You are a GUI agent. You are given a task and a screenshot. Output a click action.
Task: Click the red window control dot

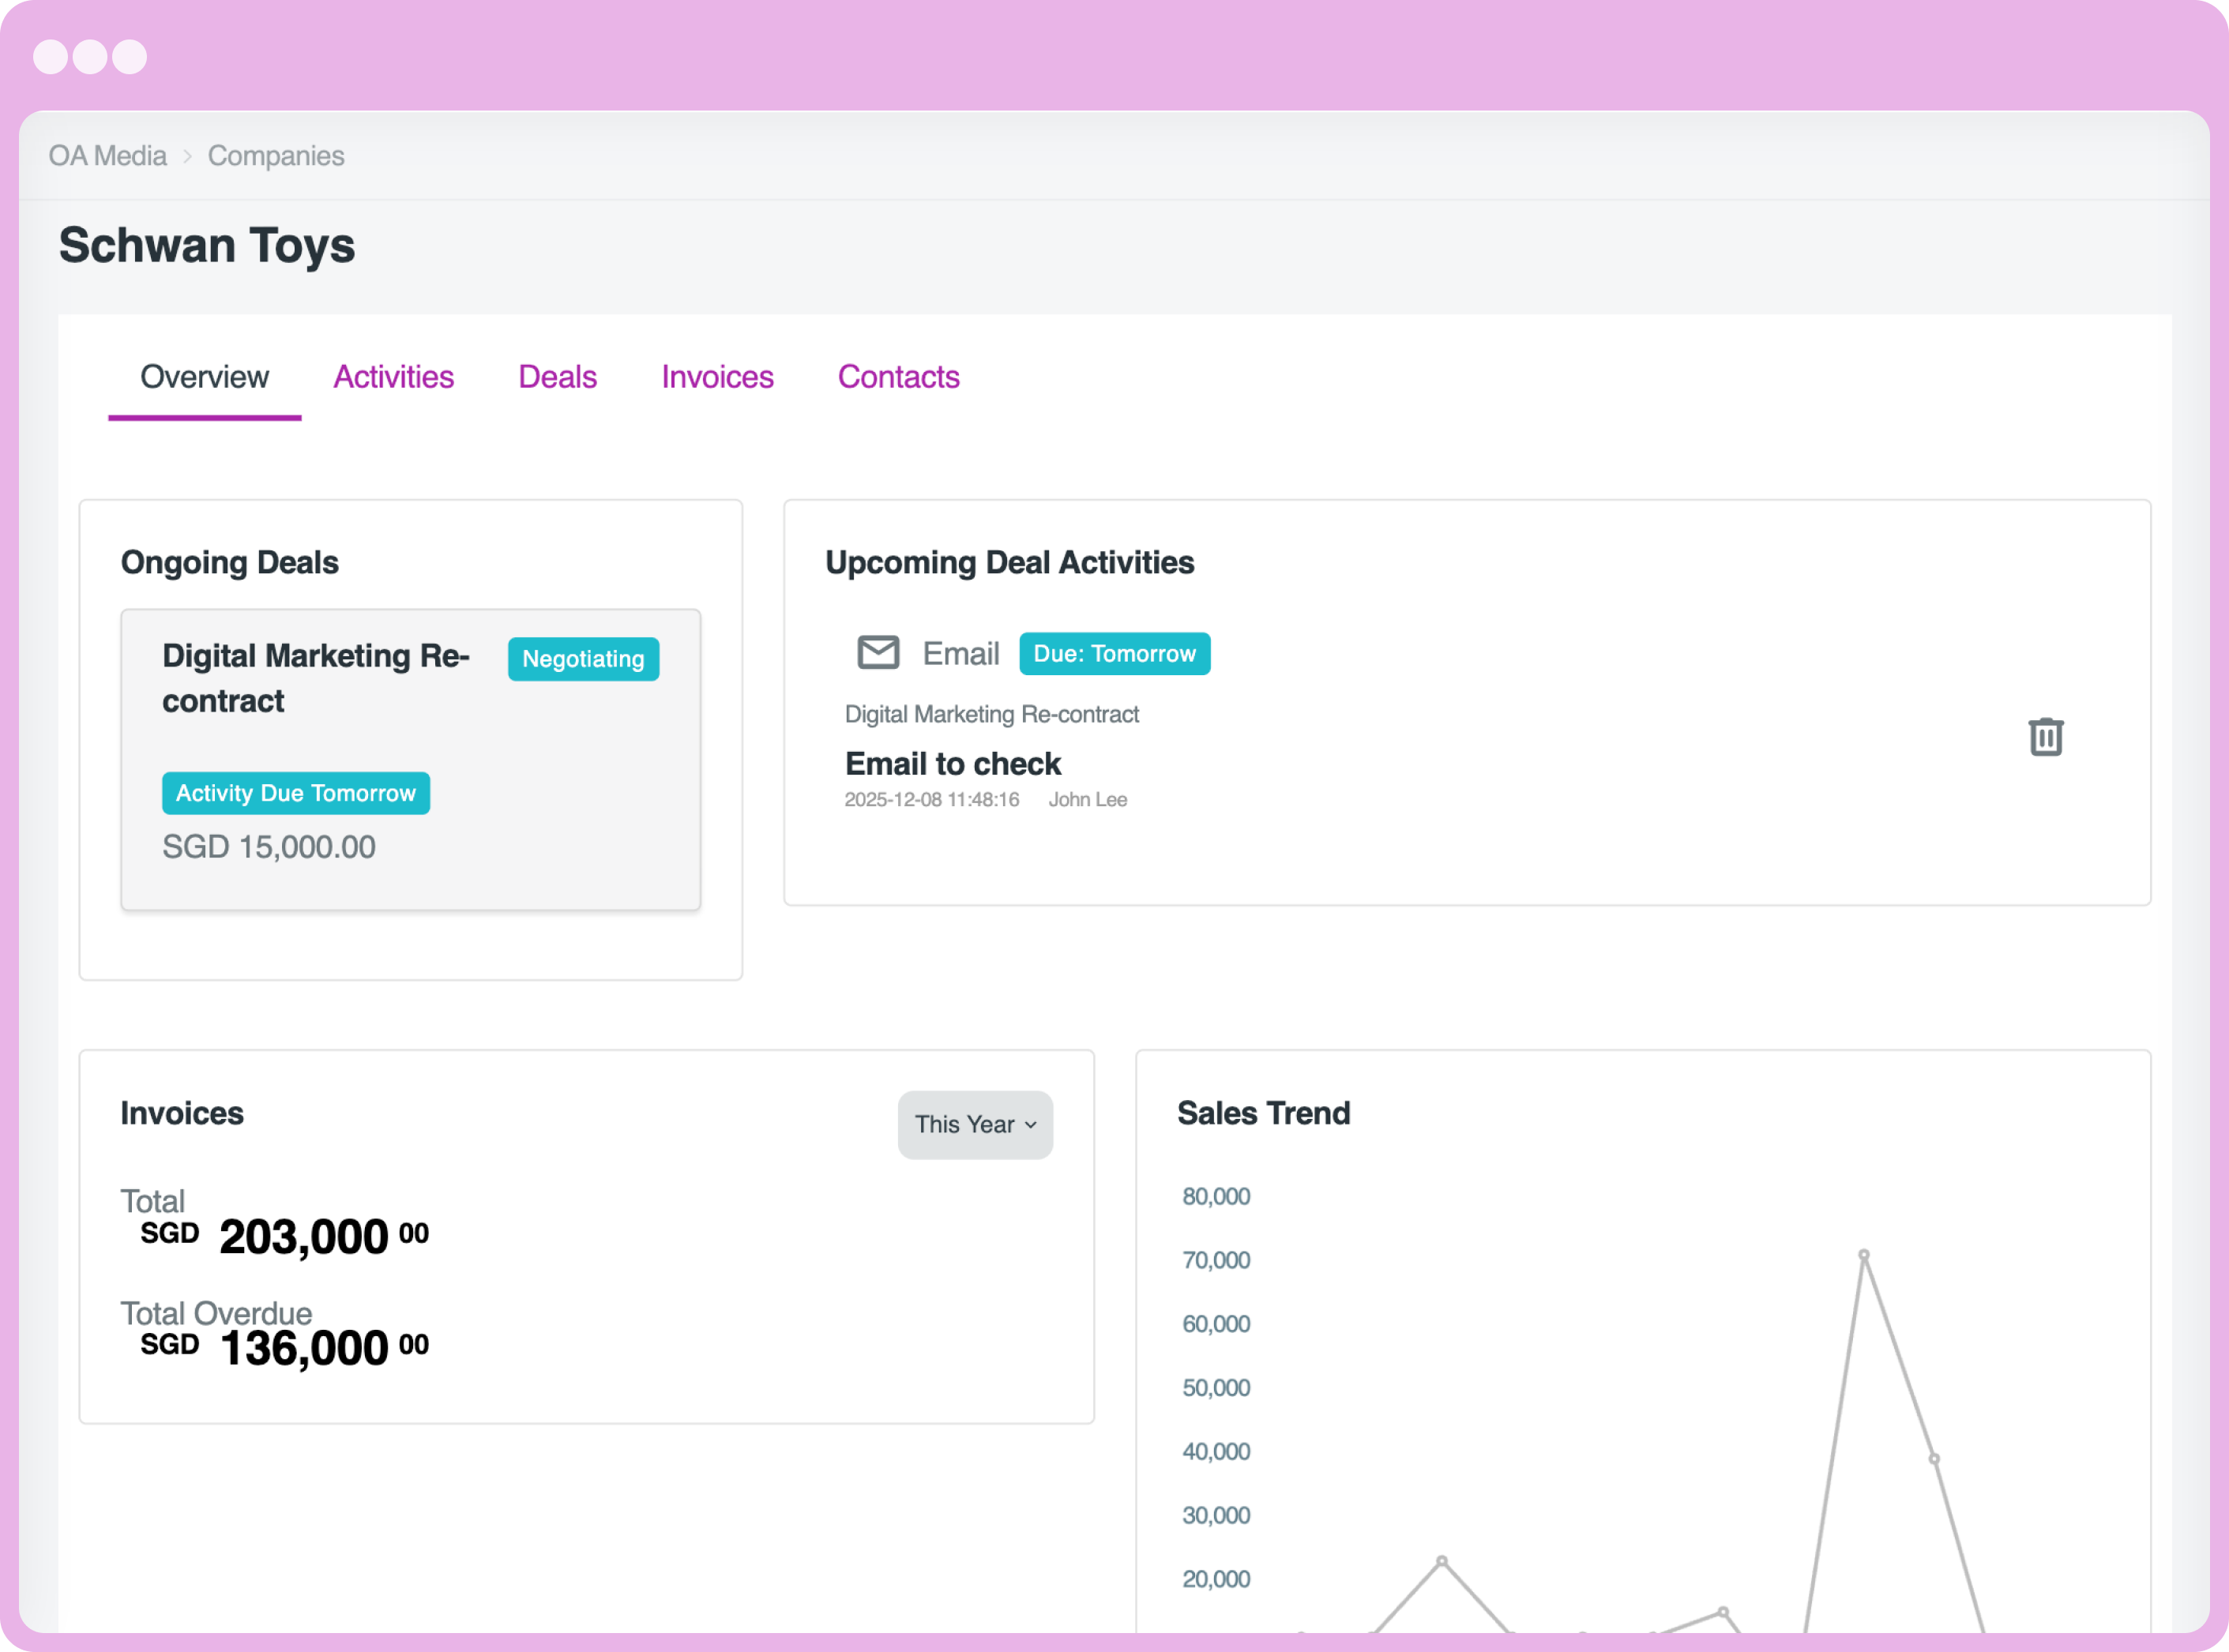[53, 57]
